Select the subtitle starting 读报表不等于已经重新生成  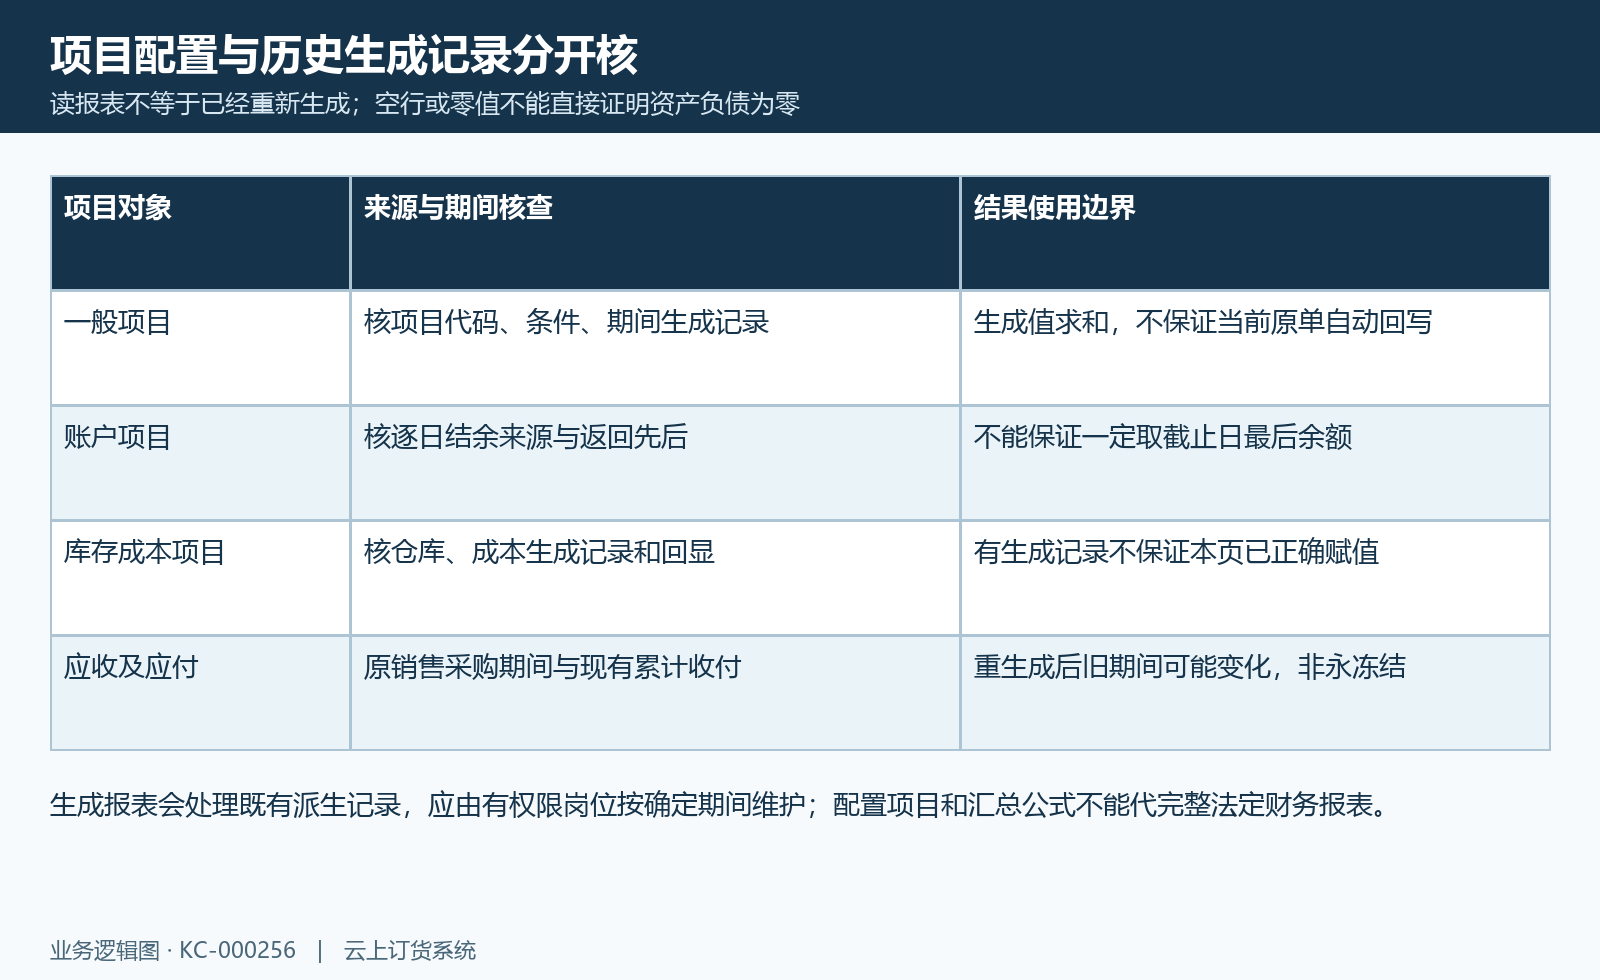pyautogui.click(x=425, y=104)
